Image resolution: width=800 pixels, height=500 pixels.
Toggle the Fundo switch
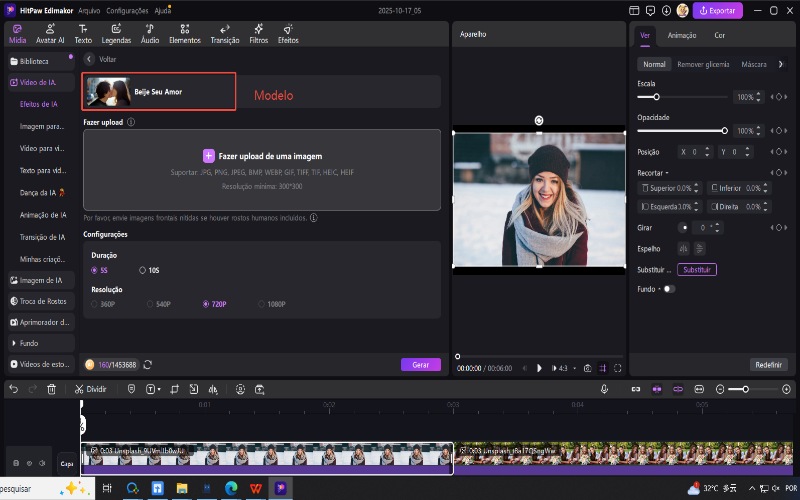(x=669, y=289)
